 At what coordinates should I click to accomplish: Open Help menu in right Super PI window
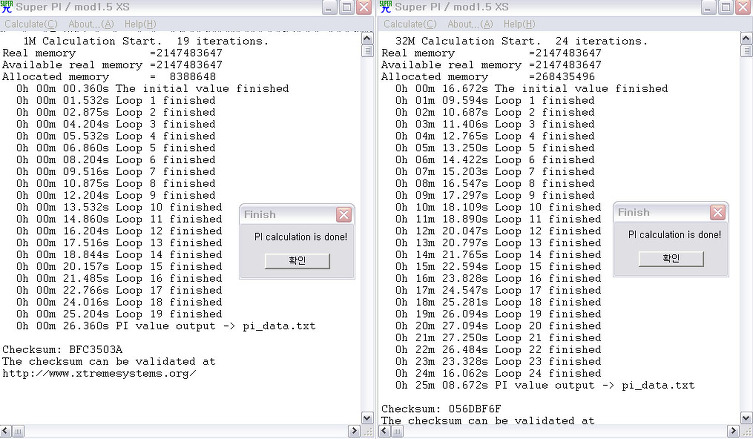(x=519, y=24)
